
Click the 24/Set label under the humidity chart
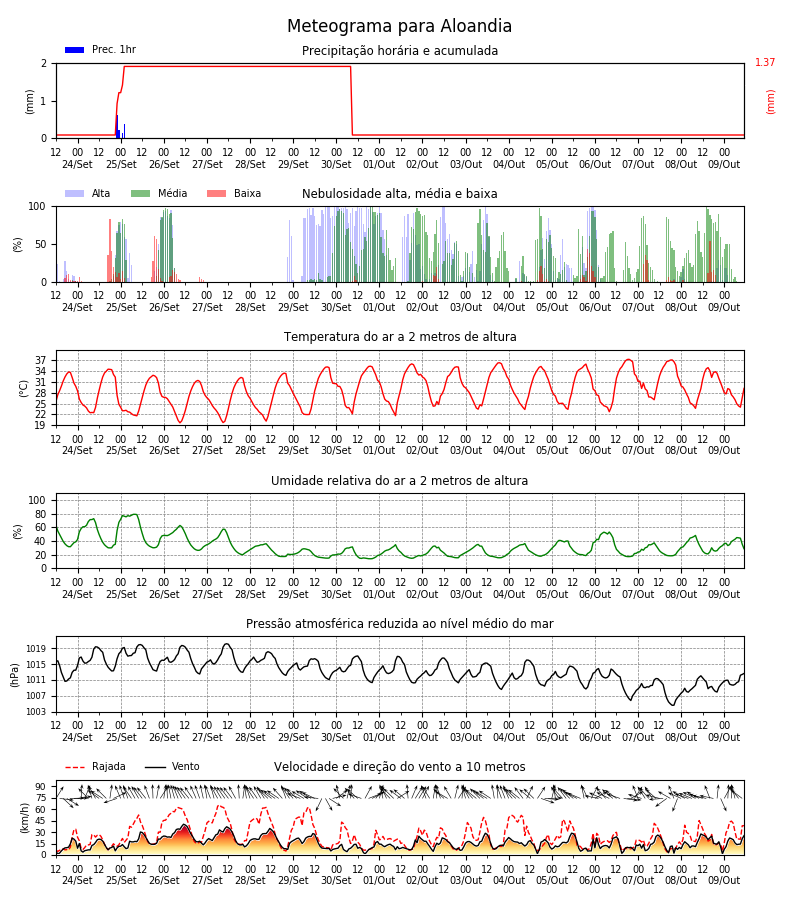pos(77,594)
